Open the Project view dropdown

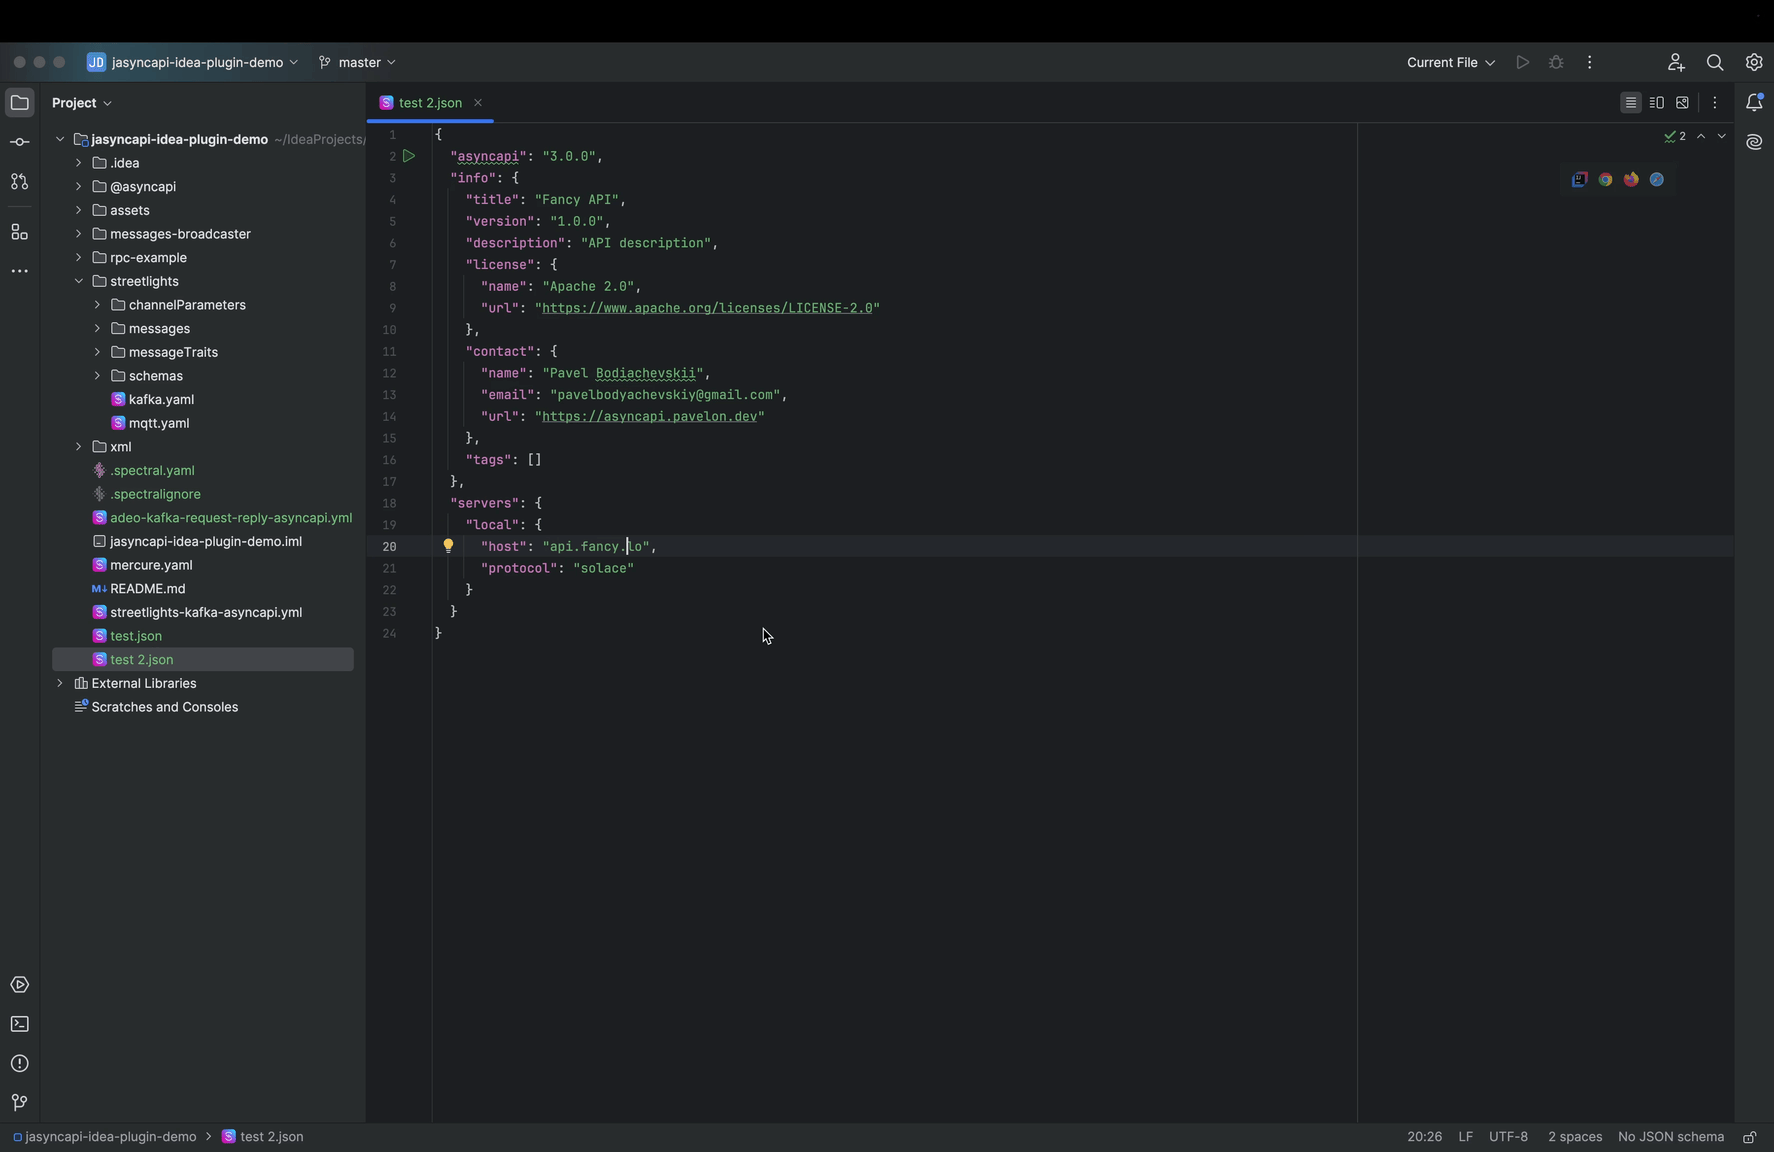pyautogui.click(x=82, y=103)
